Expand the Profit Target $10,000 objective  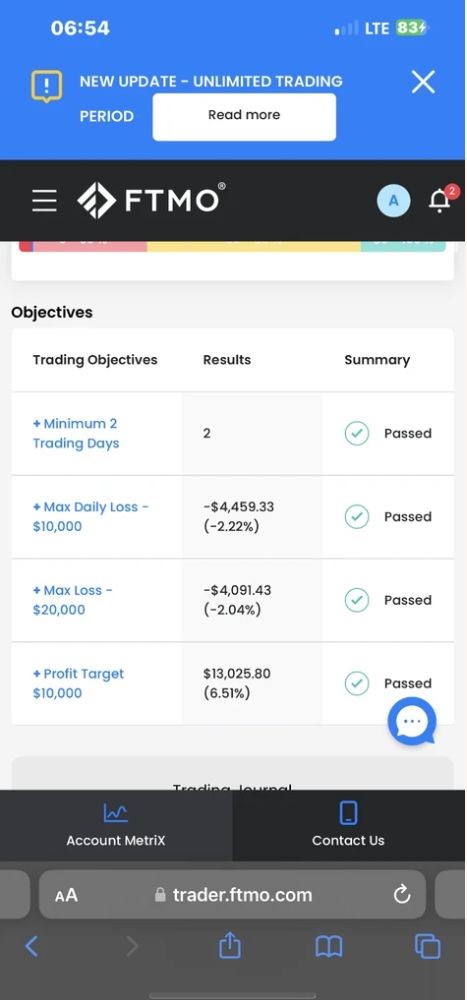(78, 683)
